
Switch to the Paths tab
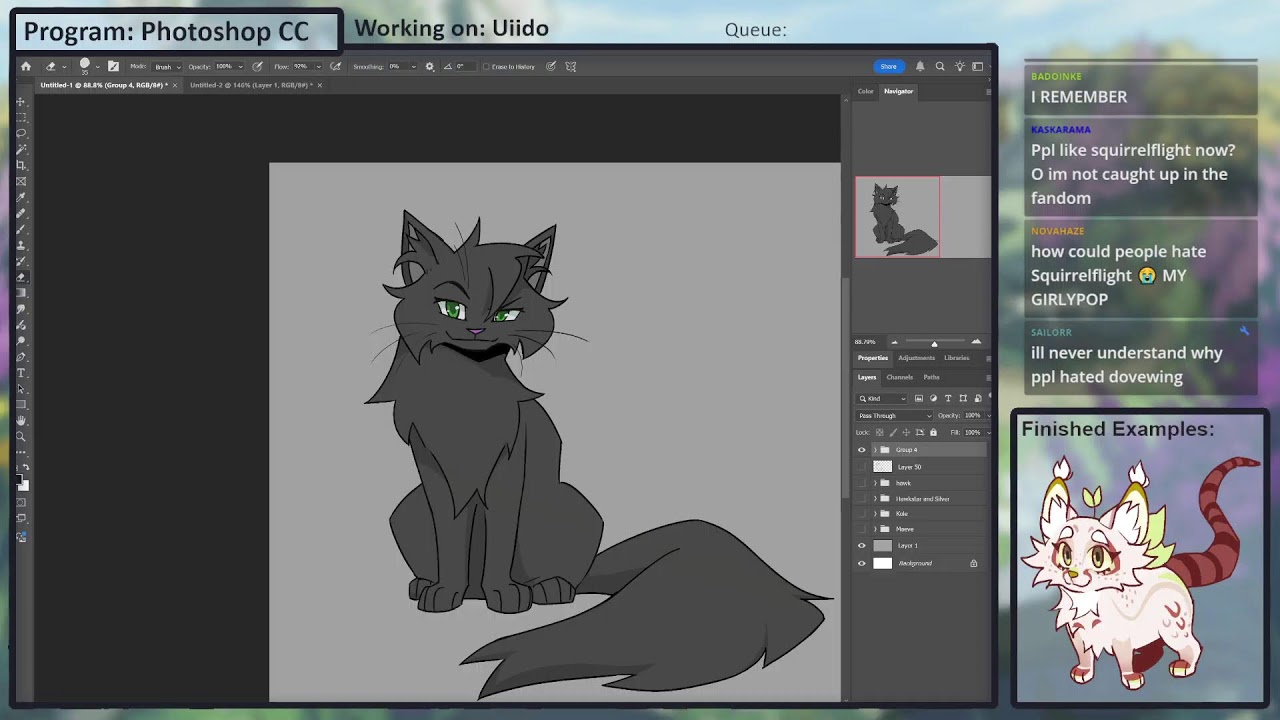point(931,377)
